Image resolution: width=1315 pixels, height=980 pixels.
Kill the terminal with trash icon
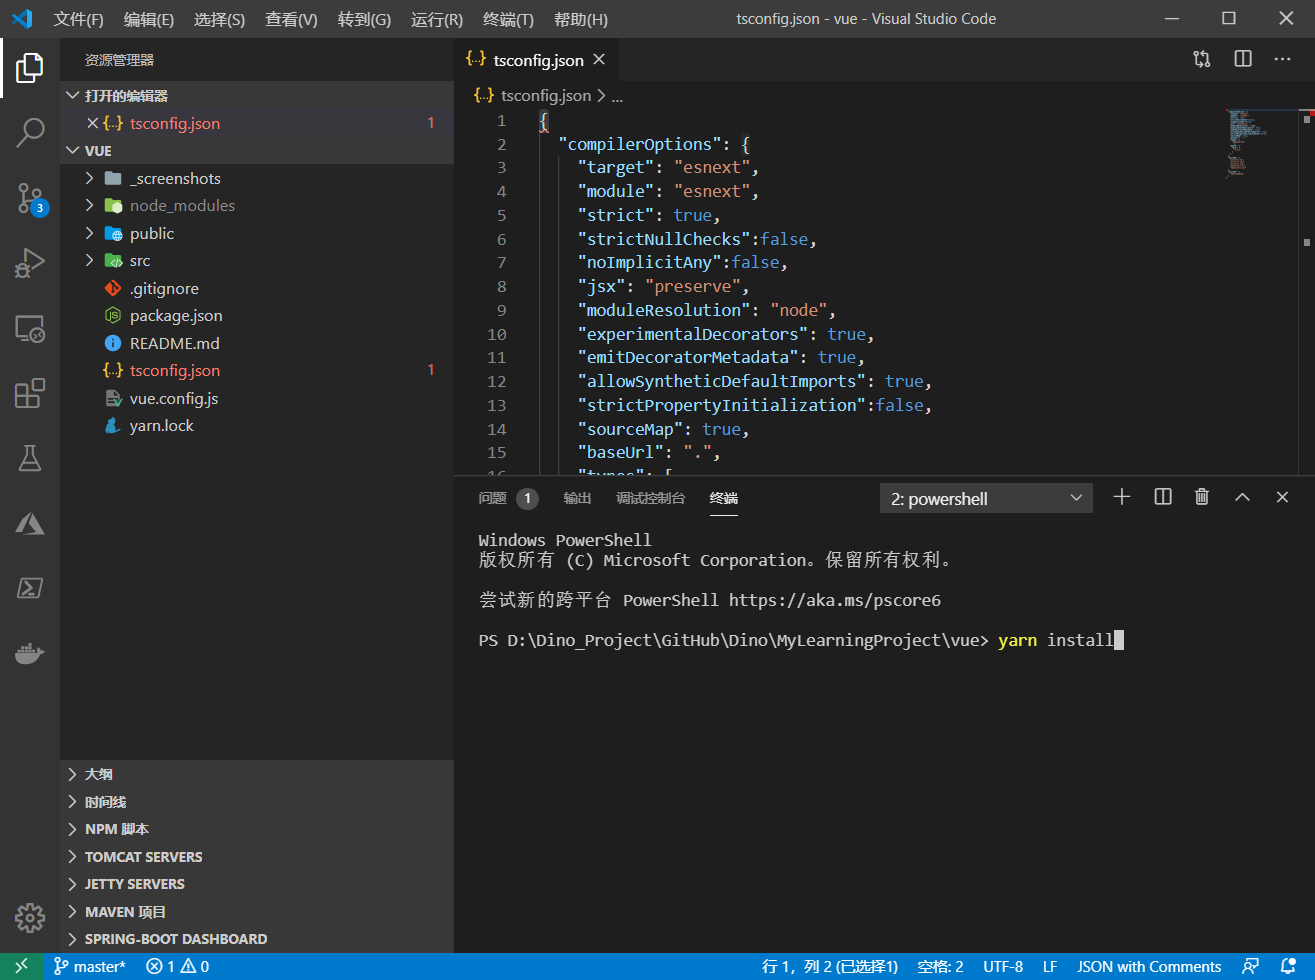[1202, 497]
